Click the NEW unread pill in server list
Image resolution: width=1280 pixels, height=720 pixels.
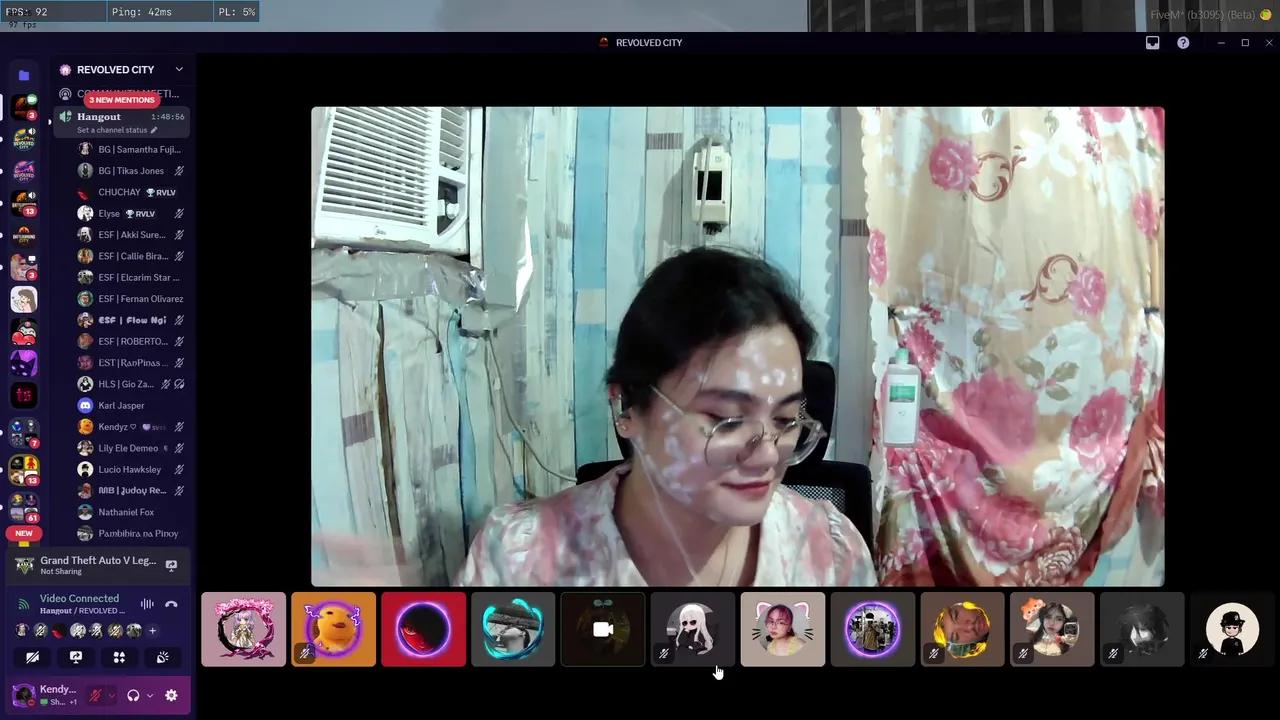tap(24, 533)
